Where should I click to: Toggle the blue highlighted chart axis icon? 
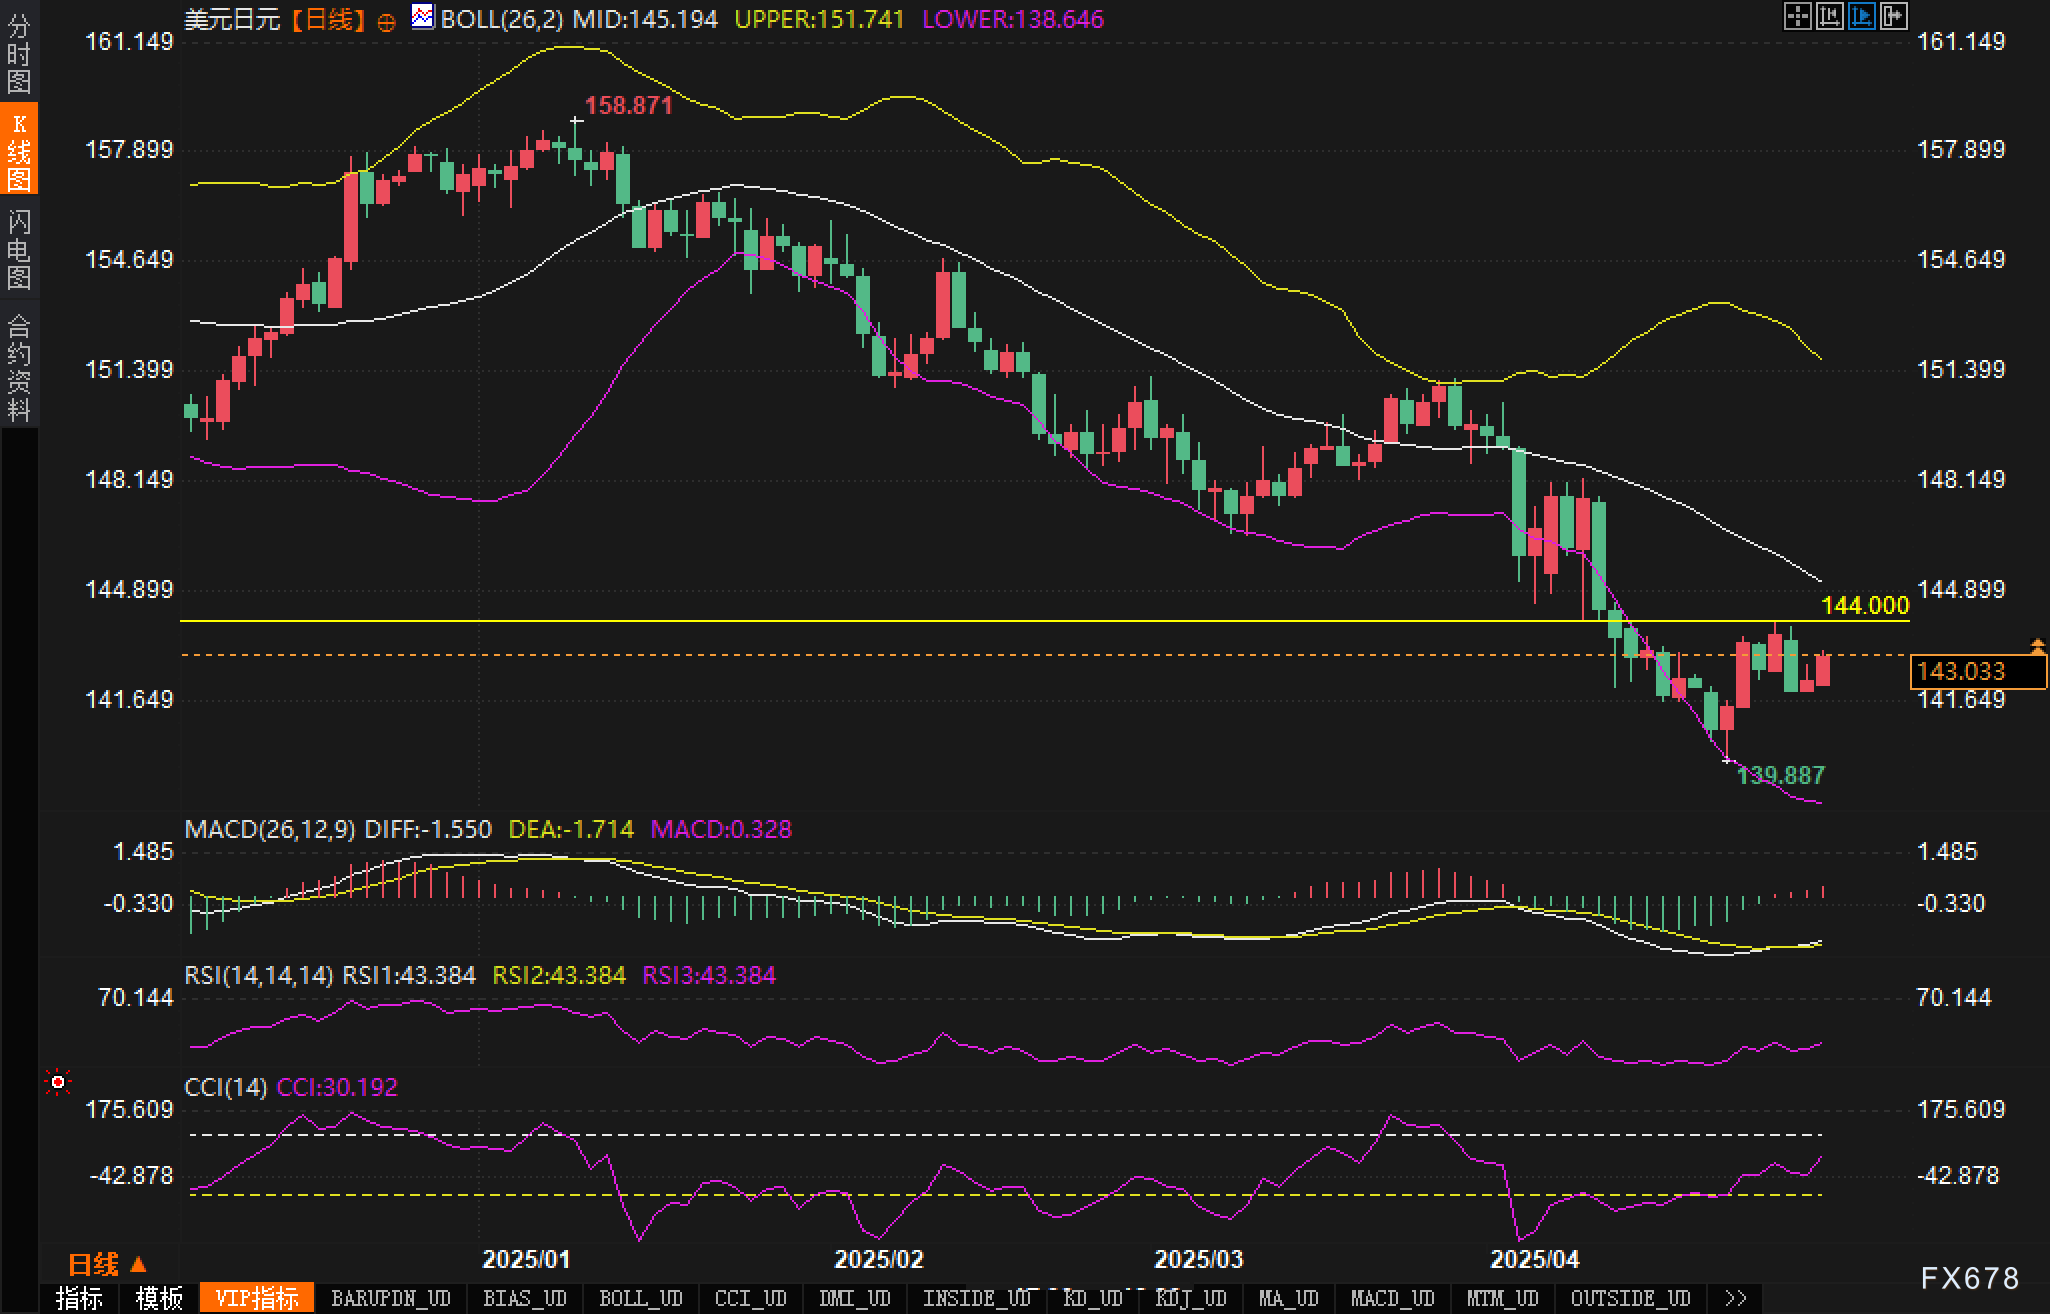click(x=1861, y=16)
